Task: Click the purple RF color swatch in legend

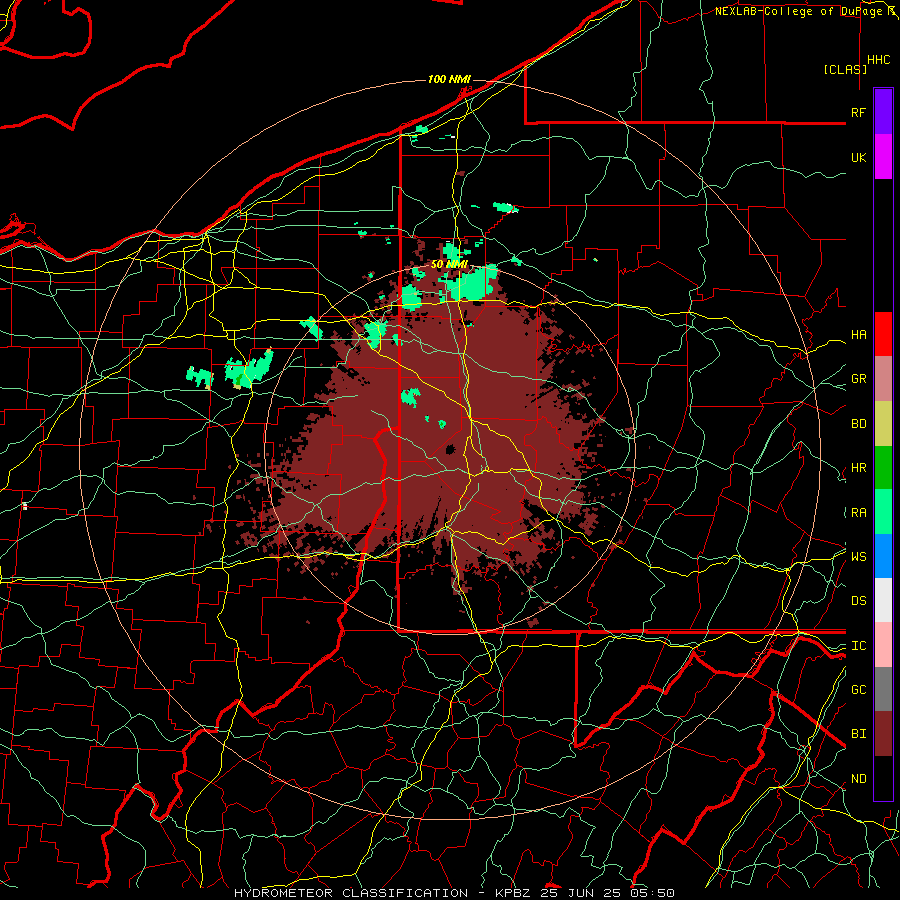Action: pos(883,112)
